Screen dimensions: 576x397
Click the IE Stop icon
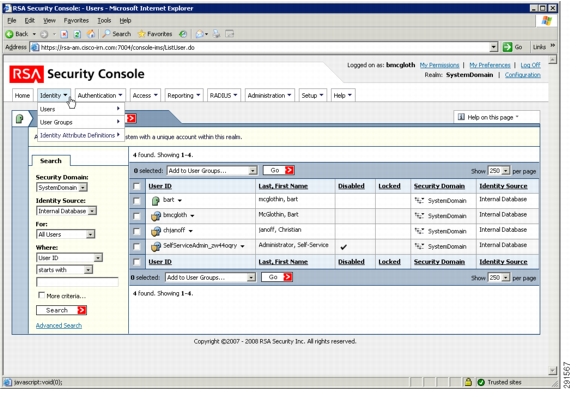tap(64, 34)
